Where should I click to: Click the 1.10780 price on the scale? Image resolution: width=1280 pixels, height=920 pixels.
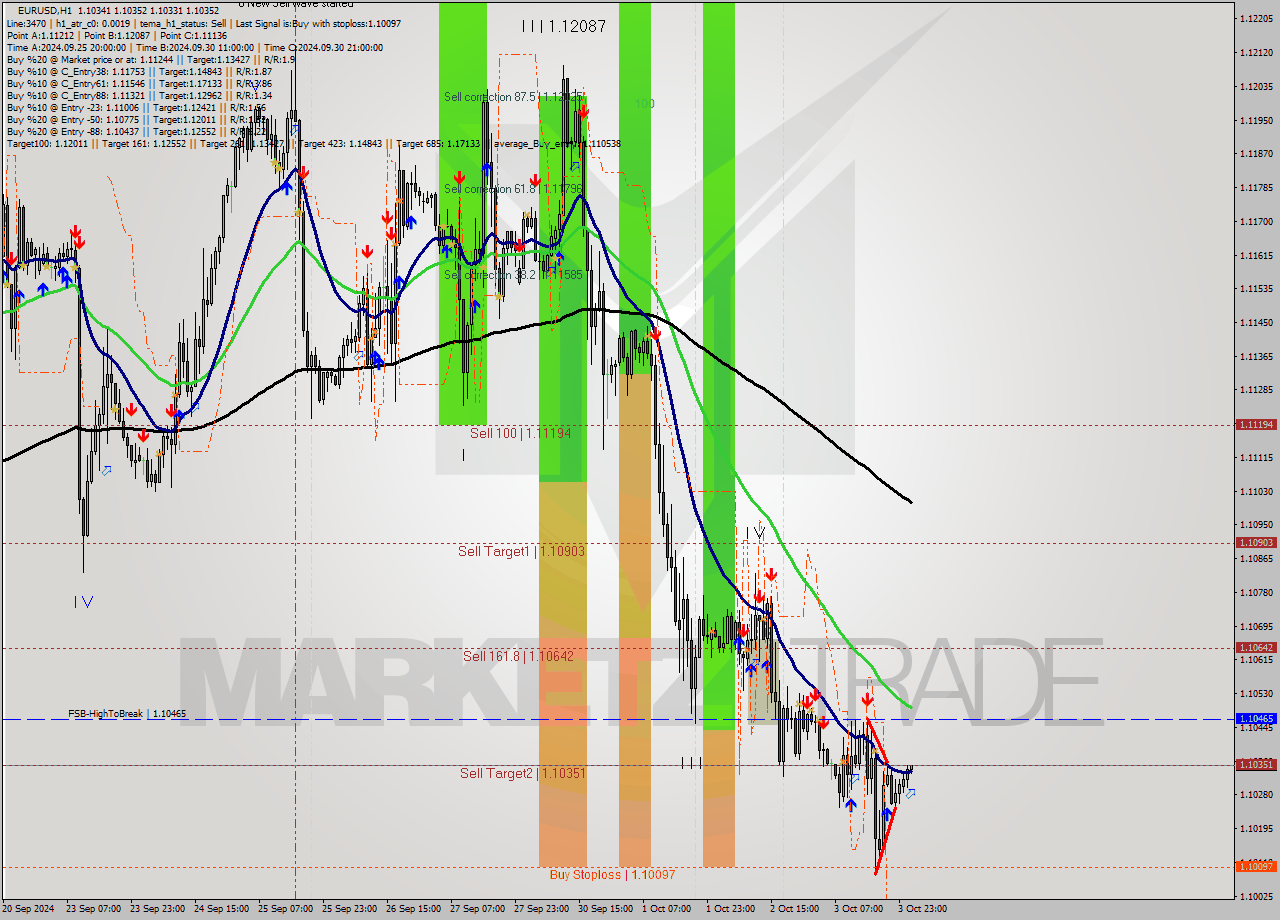(1256, 592)
